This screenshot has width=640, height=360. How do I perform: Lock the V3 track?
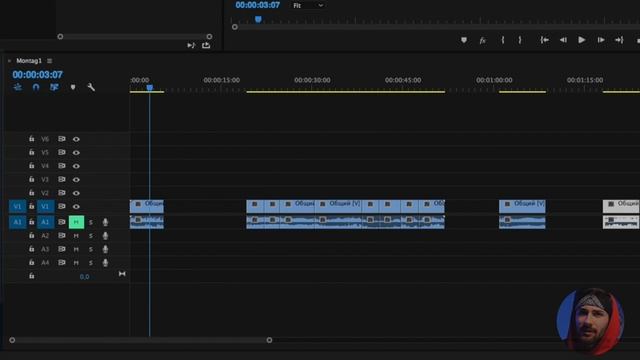click(x=31, y=179)
